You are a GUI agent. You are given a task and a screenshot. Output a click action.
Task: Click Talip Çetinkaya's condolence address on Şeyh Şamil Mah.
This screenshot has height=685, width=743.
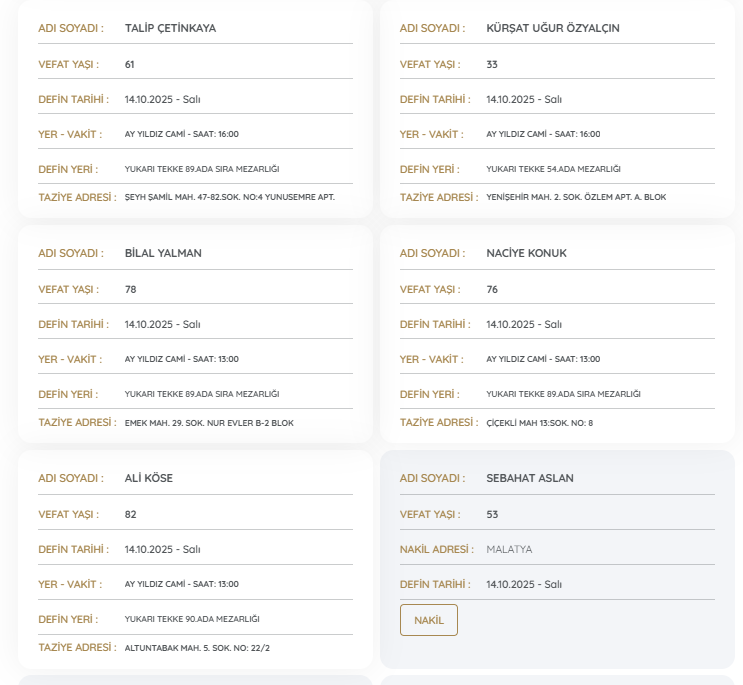point(229,197)
